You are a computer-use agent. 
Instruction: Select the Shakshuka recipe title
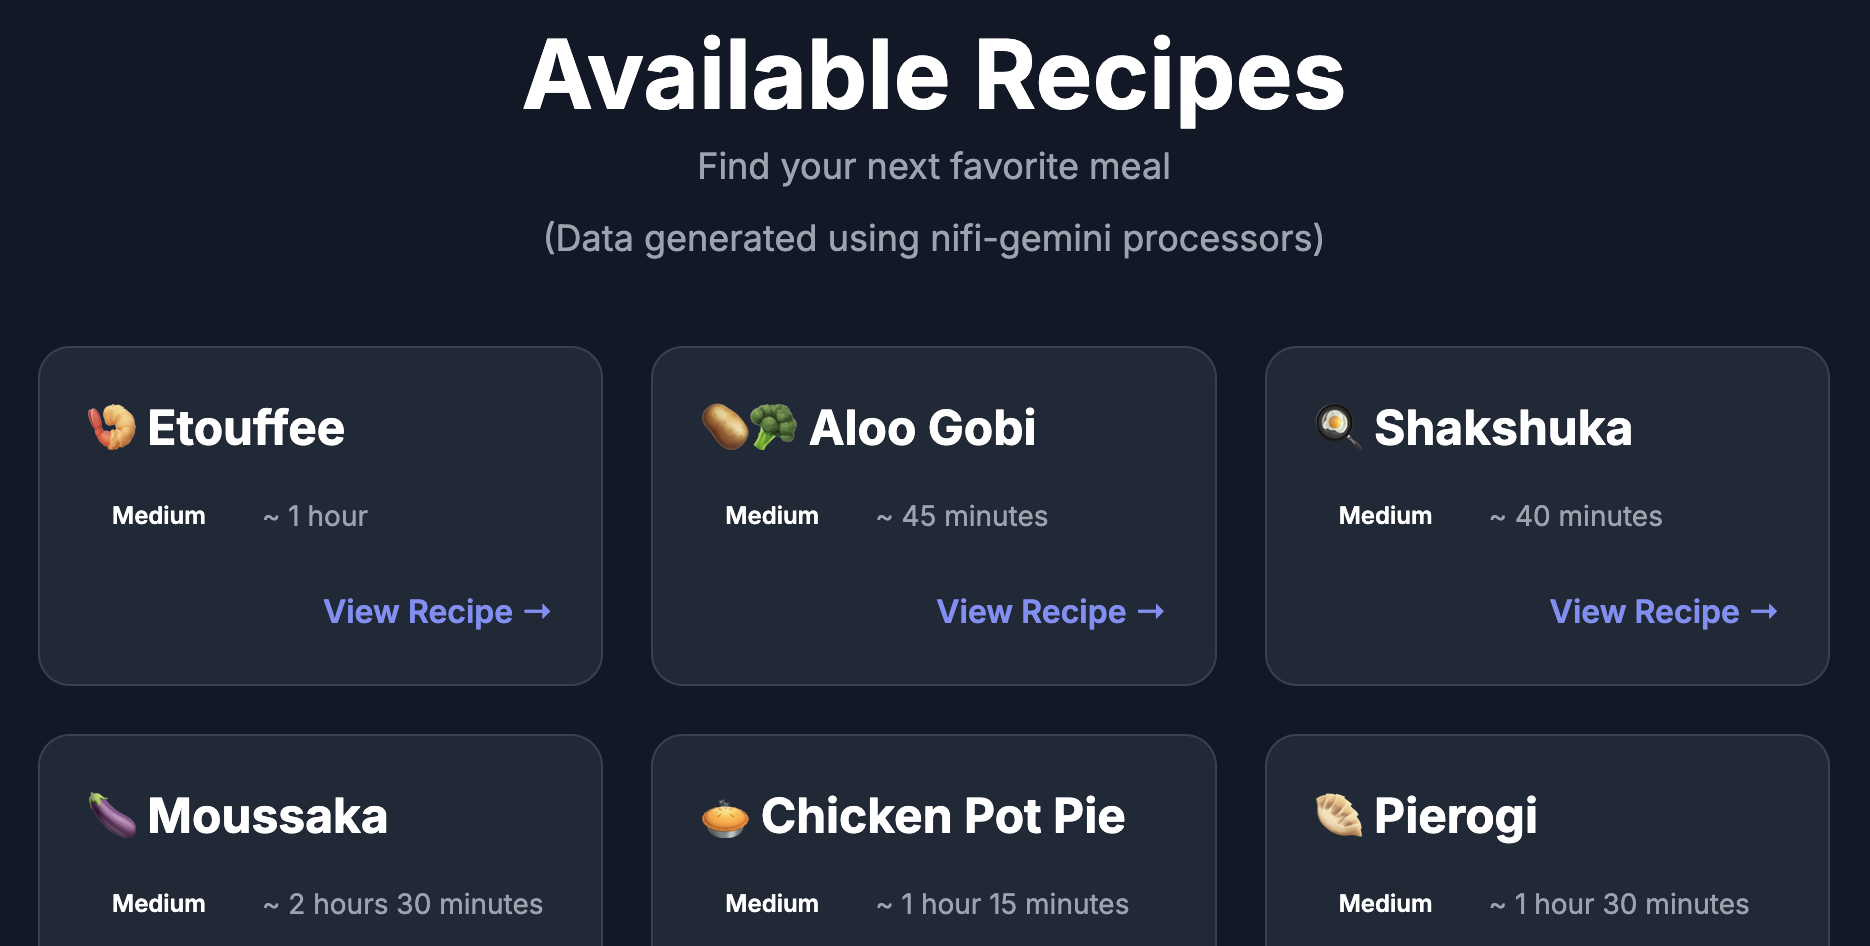coord(1503,428)
